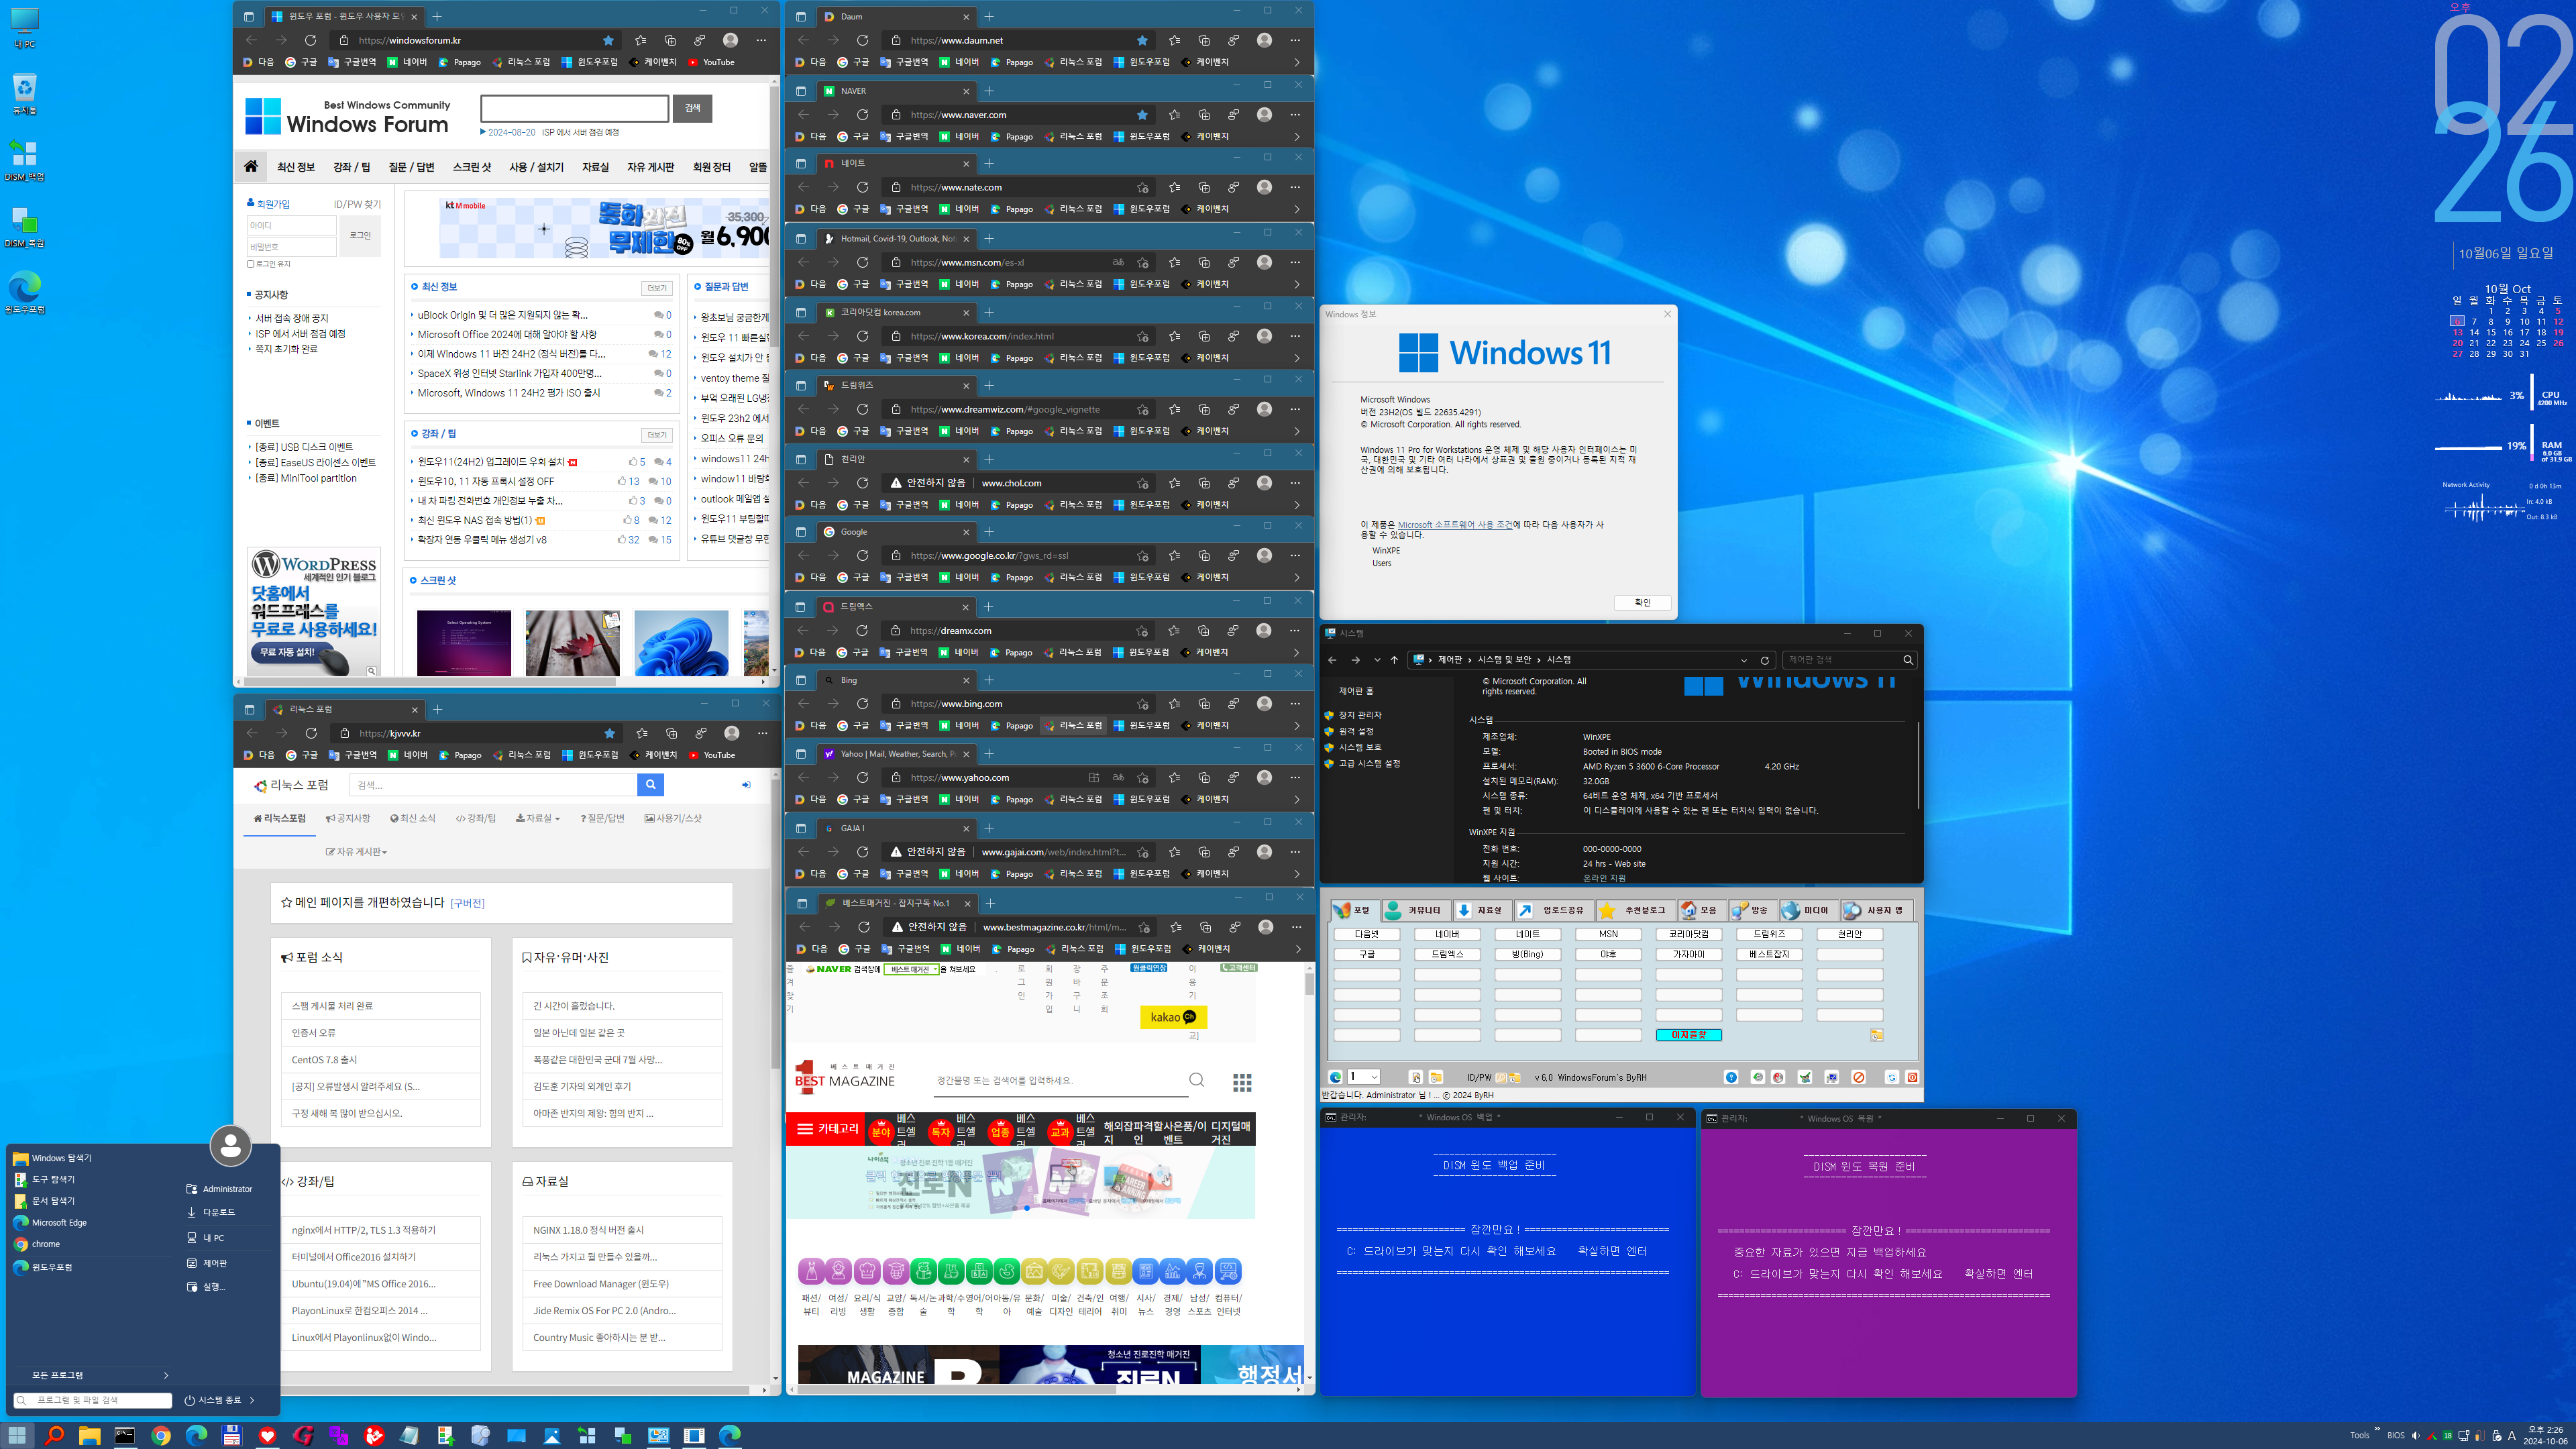Click the IME letter A icon in tray
The image size is (2576, 1449).
pyautogui.click(x=2511, y=1435)
